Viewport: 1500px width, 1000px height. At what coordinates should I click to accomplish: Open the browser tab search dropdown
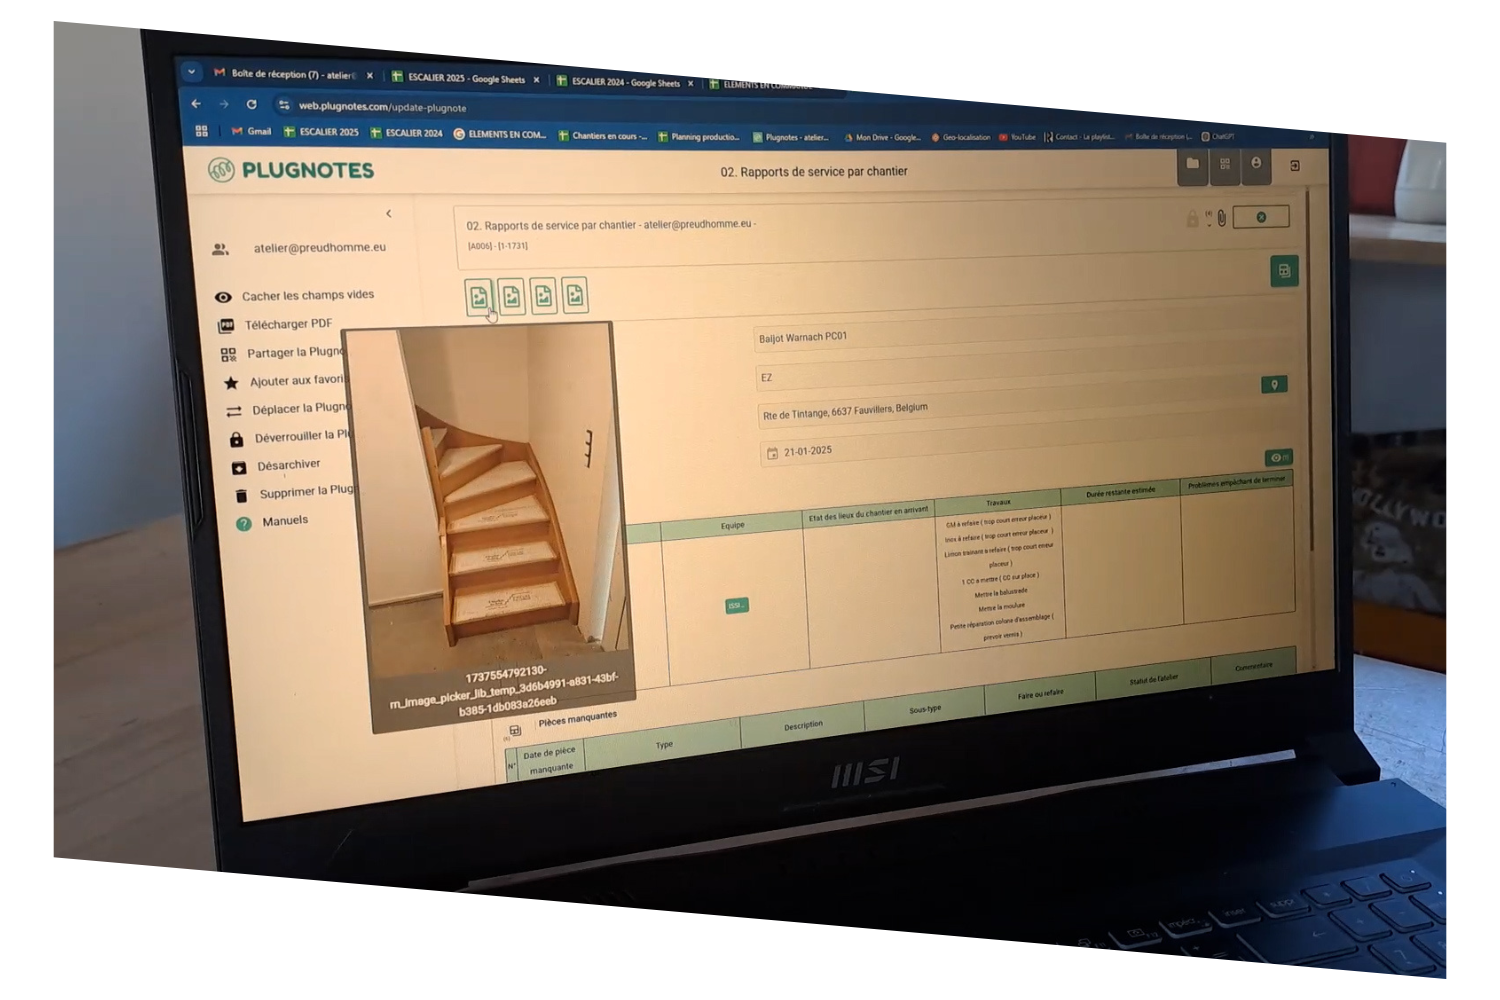[x=191, y=72]
